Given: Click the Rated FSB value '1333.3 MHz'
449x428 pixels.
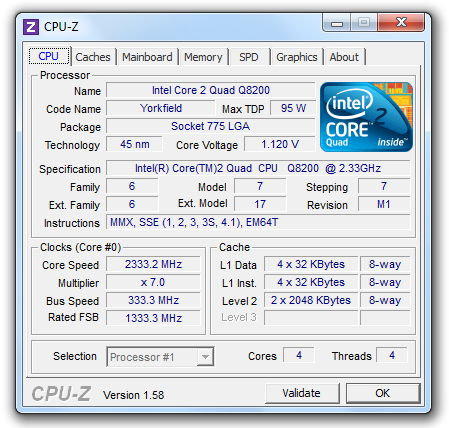Looking at the screenshot, I should (153, 318).
